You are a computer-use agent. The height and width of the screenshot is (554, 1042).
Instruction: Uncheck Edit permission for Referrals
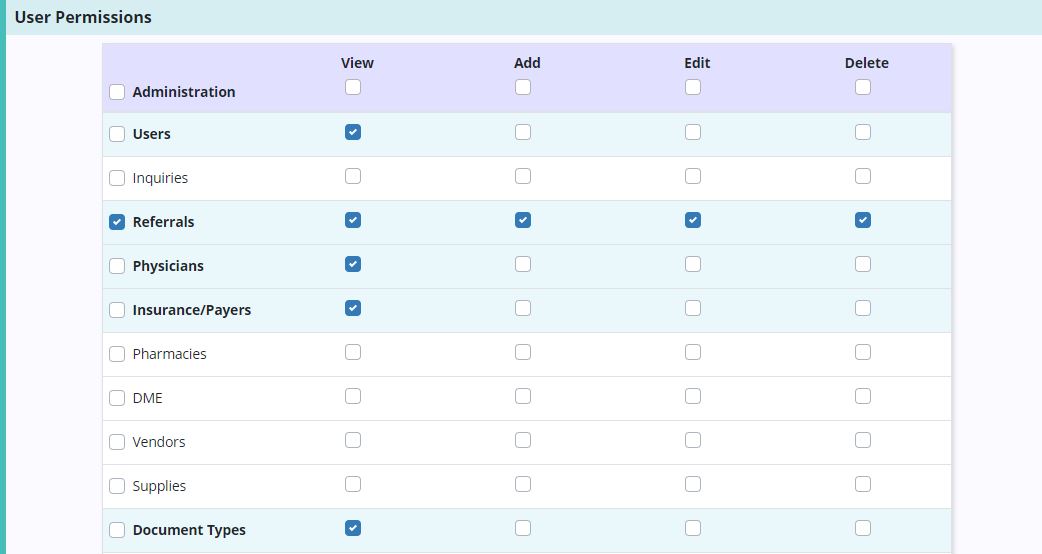tap(693, 220)
